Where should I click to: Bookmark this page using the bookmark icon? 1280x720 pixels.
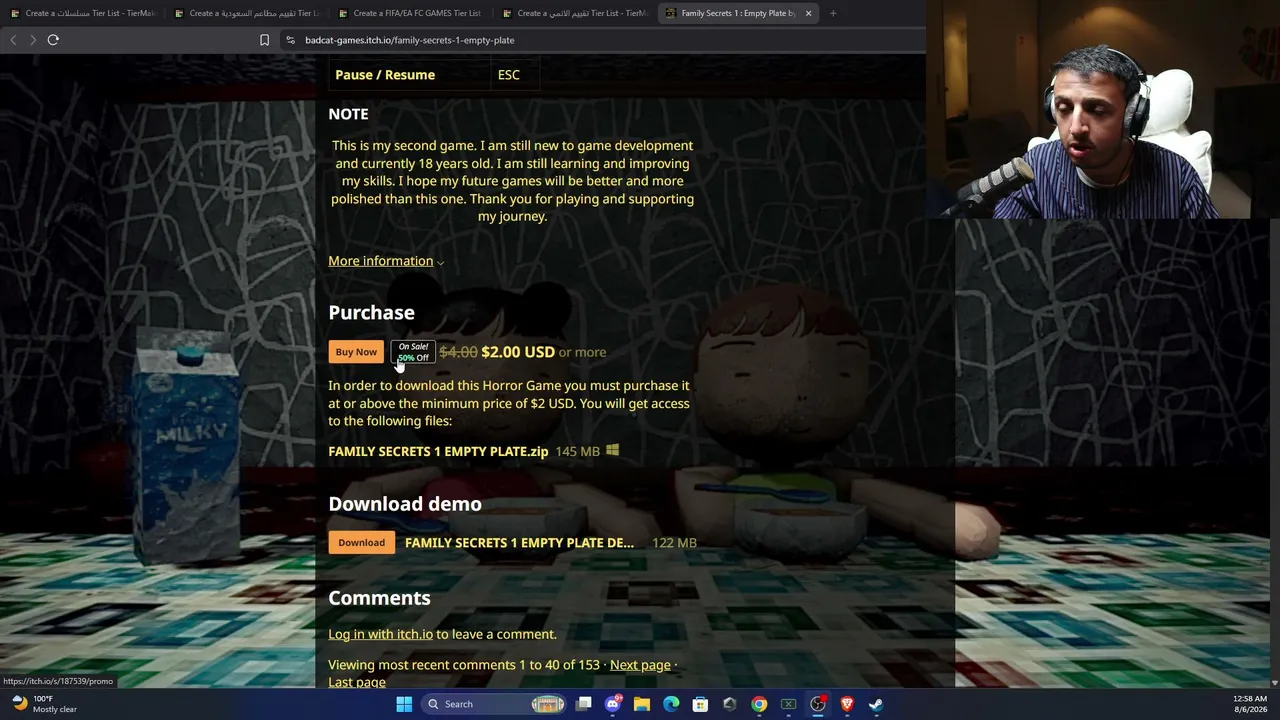264,40
